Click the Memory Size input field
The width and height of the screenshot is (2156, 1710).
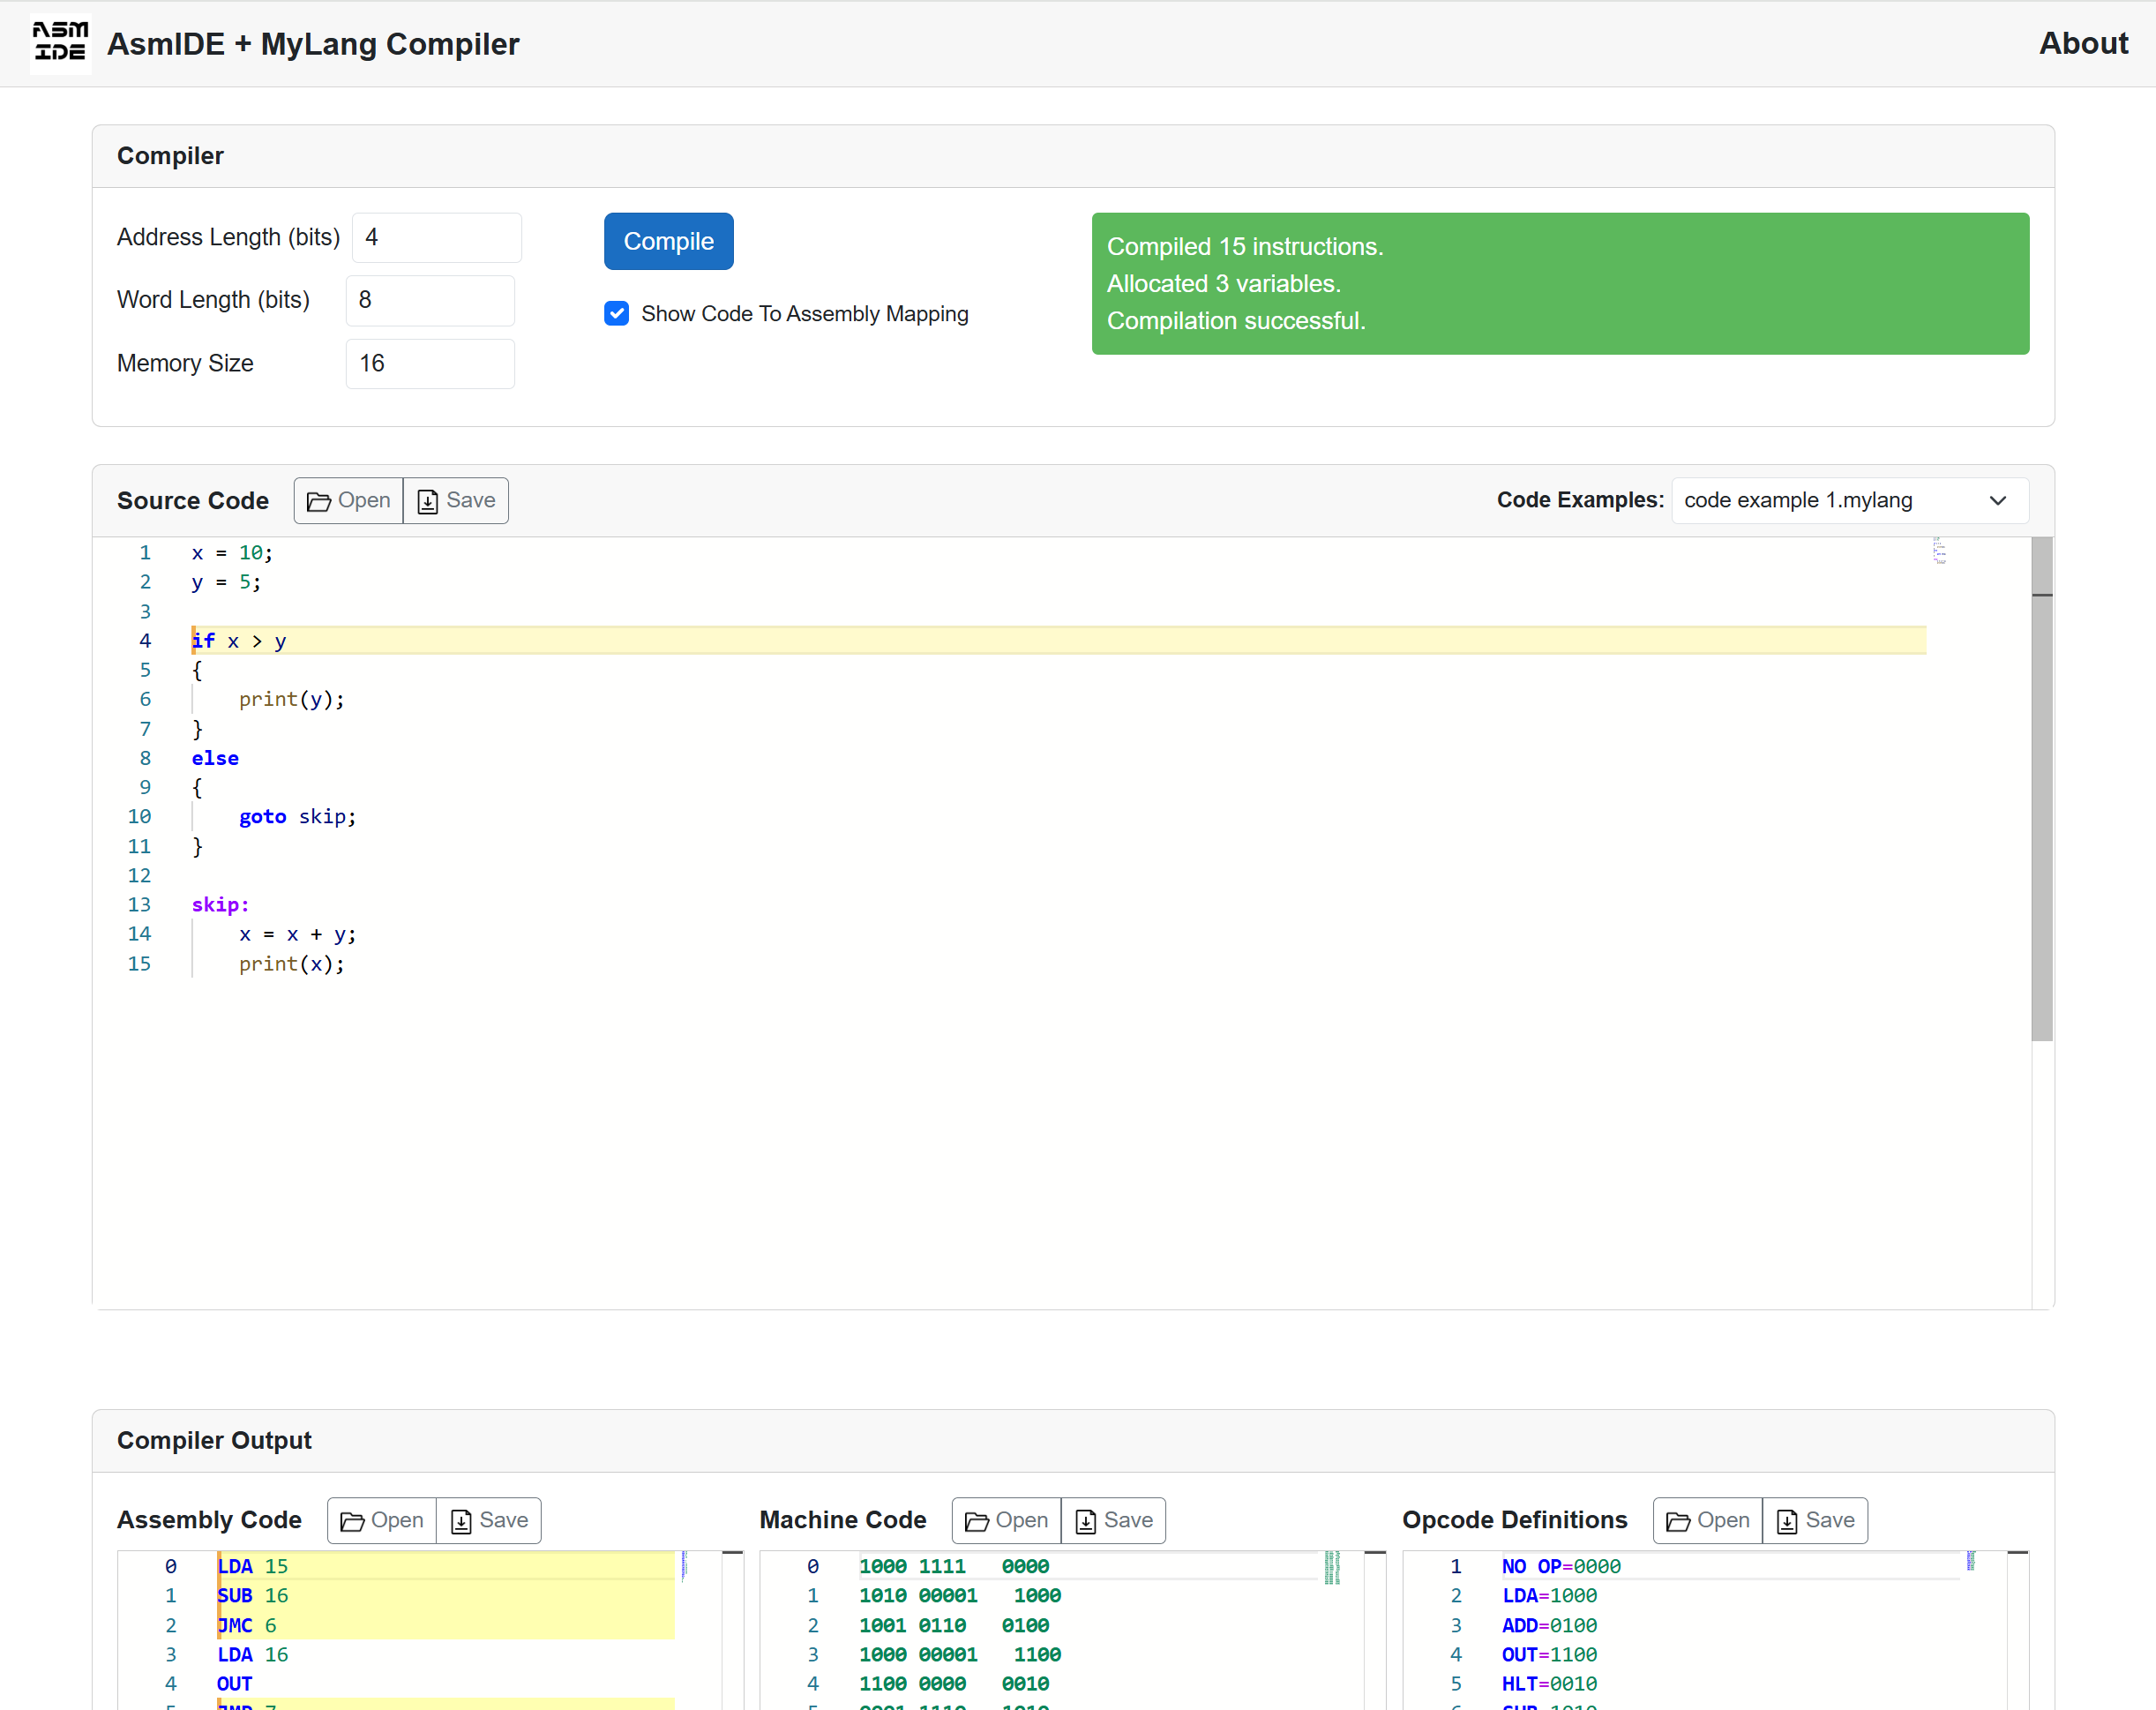(x=430, y=363)
